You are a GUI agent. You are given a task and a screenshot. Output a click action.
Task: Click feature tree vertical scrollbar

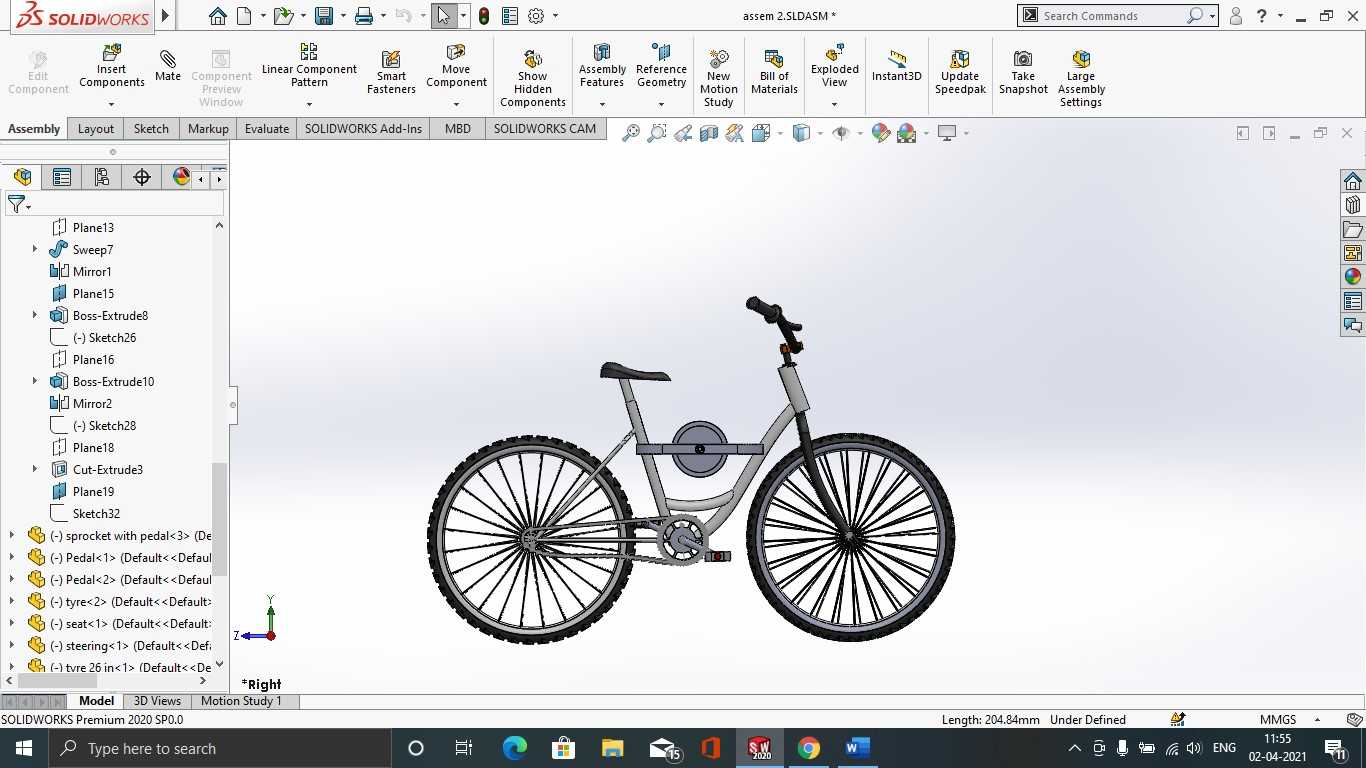click(x=219, y=518)
